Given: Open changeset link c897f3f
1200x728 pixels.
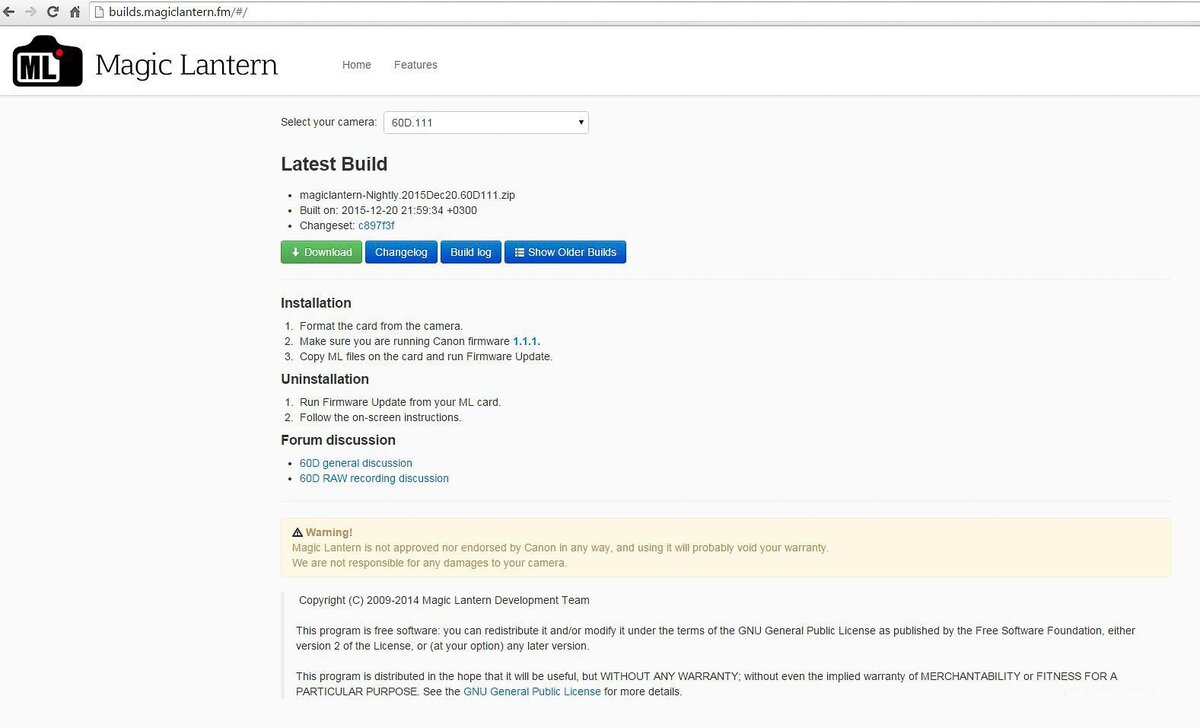Looking at the screenshot, I should (376, 226).
